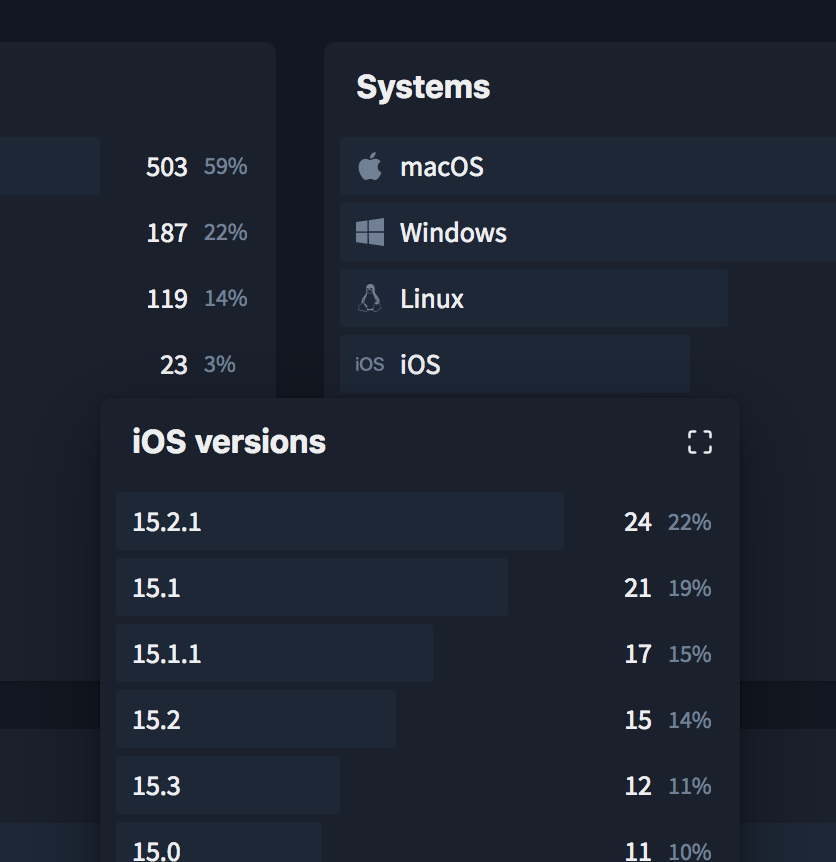The image size is (836, 862).
Task: Click the 119 visitors count
Action: 167,299
